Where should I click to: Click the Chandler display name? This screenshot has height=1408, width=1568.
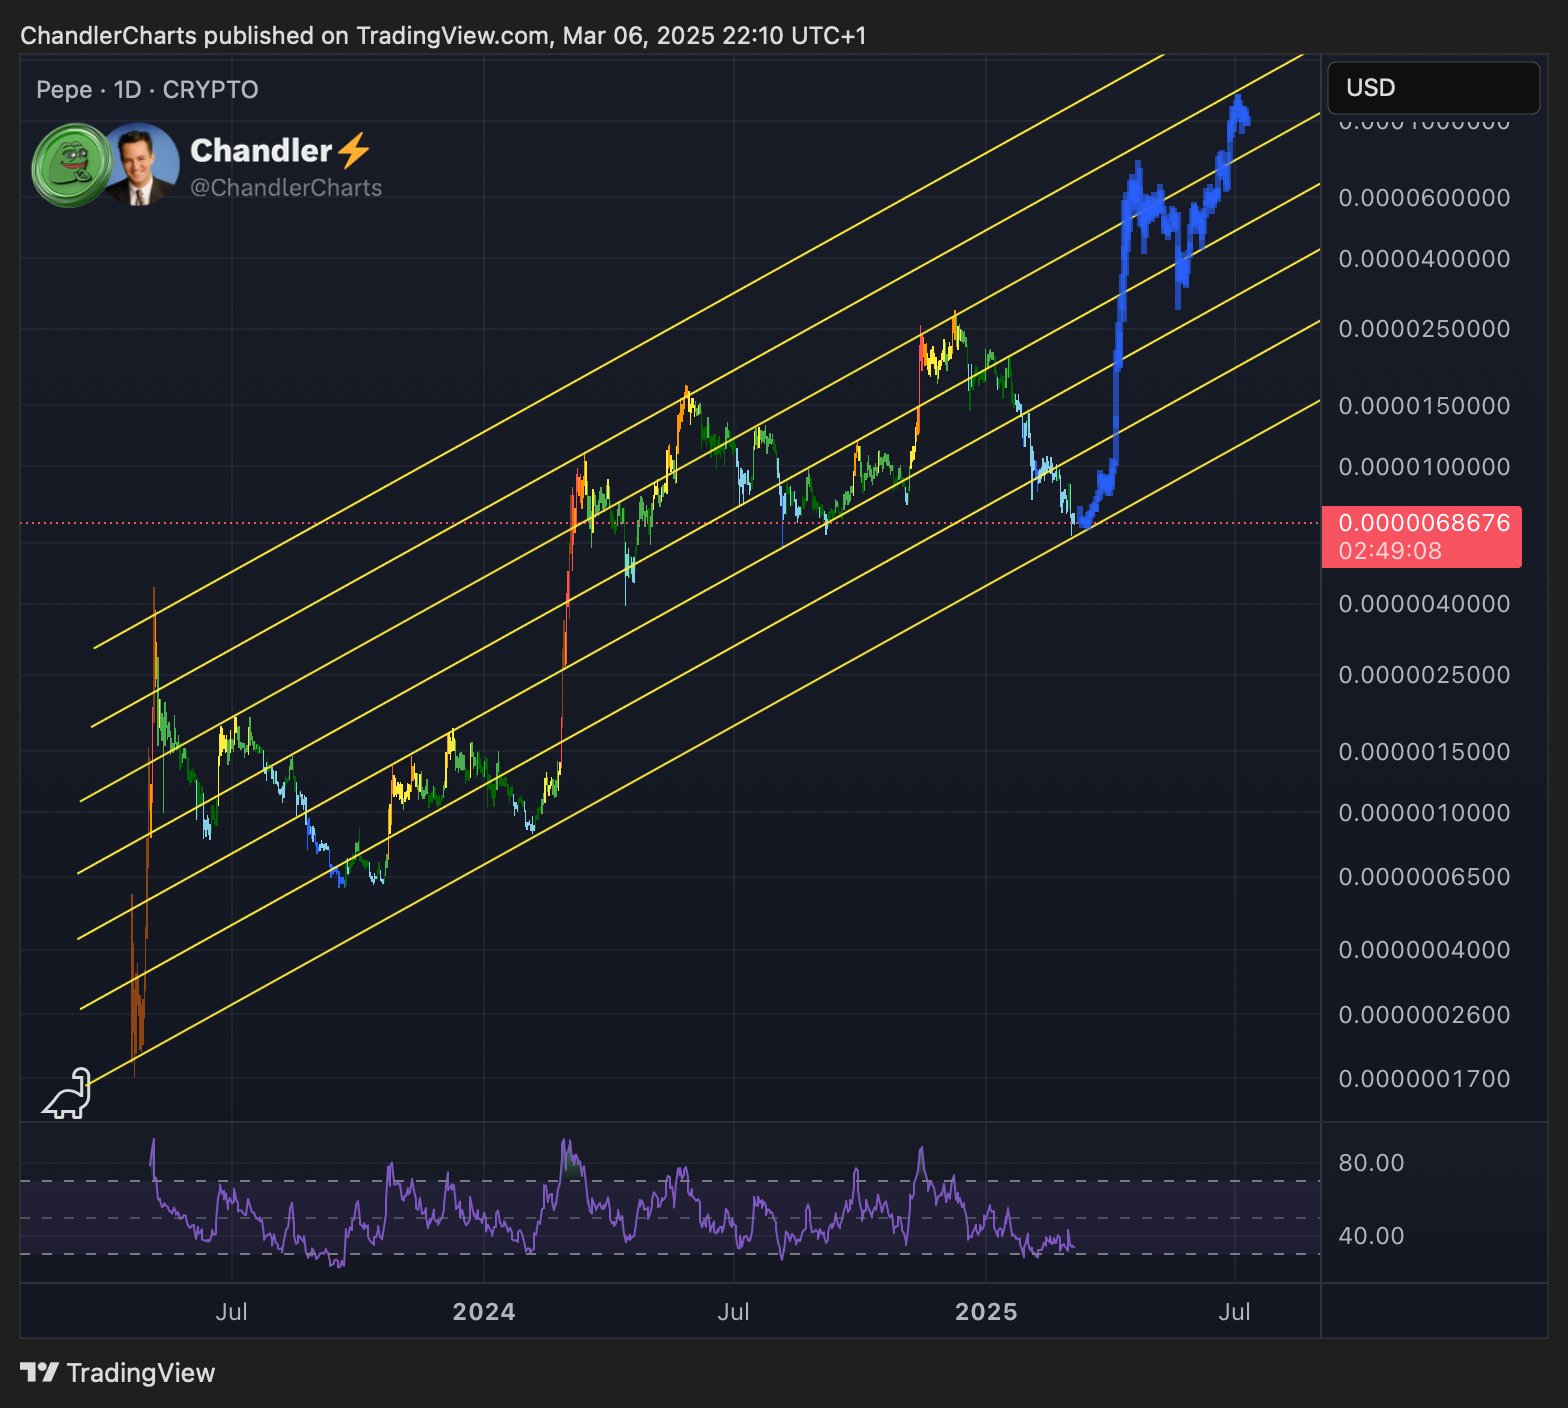[260, 151]
